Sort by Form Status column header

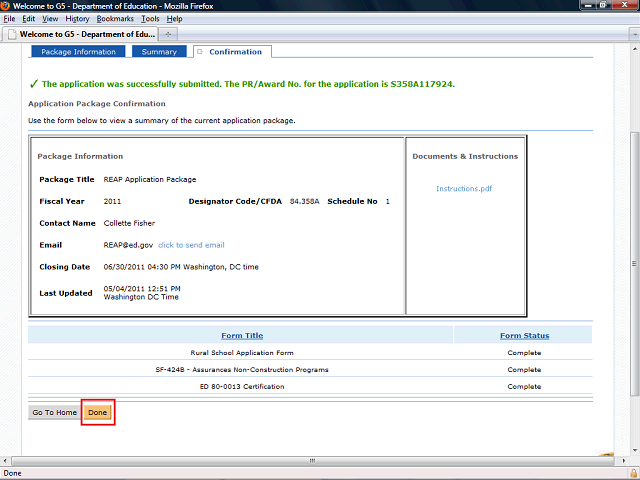524,336
